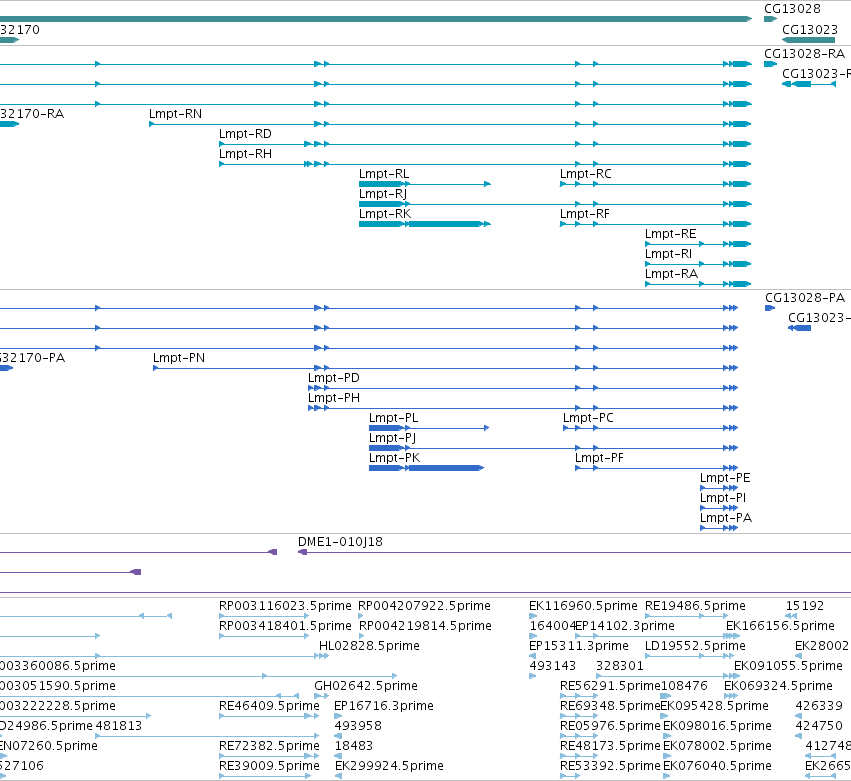The image size is (851, 781).
Task: Select the EP16716.3prime EST
Action: (x=338, y=716)
